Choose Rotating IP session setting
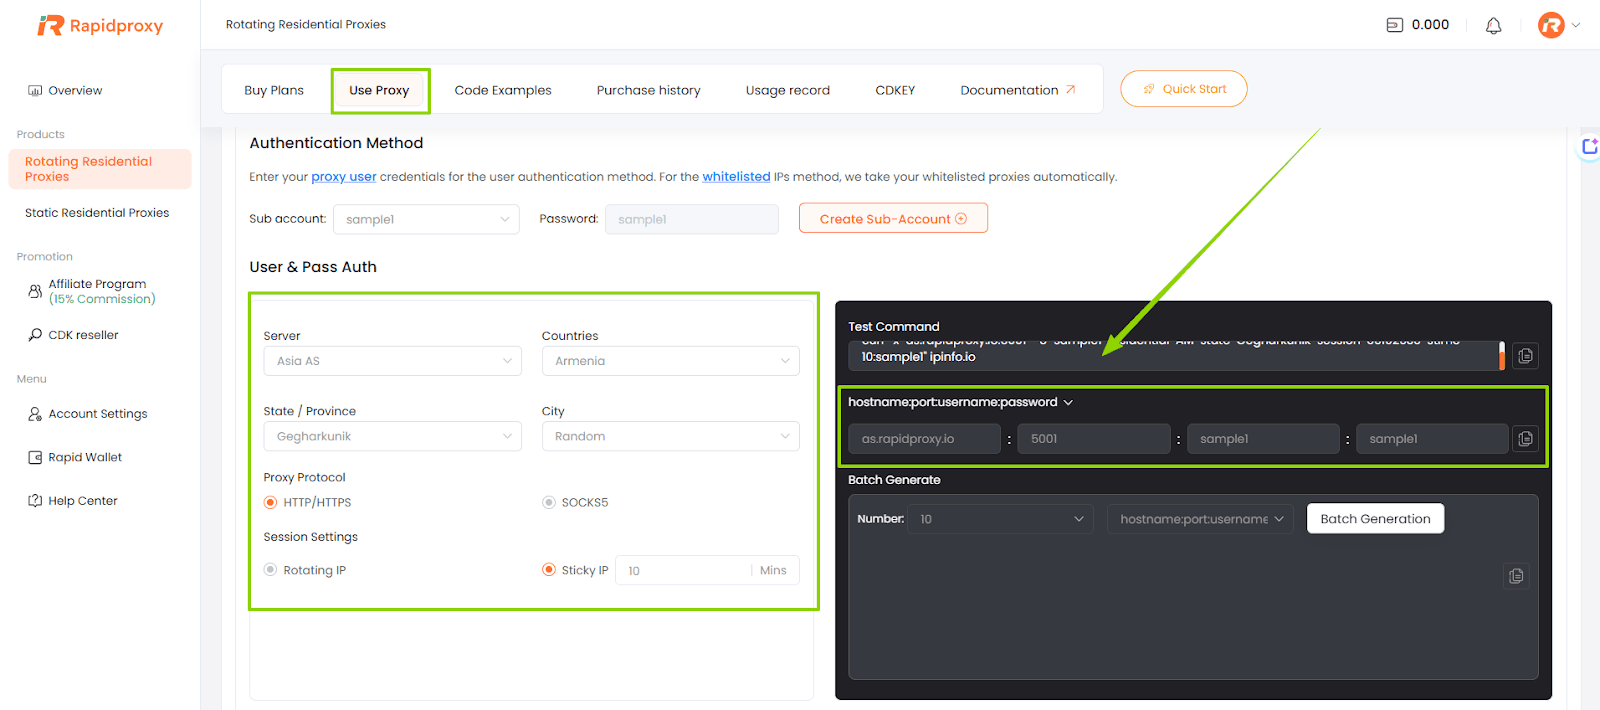1600x710 pixels. coord(270,570)
